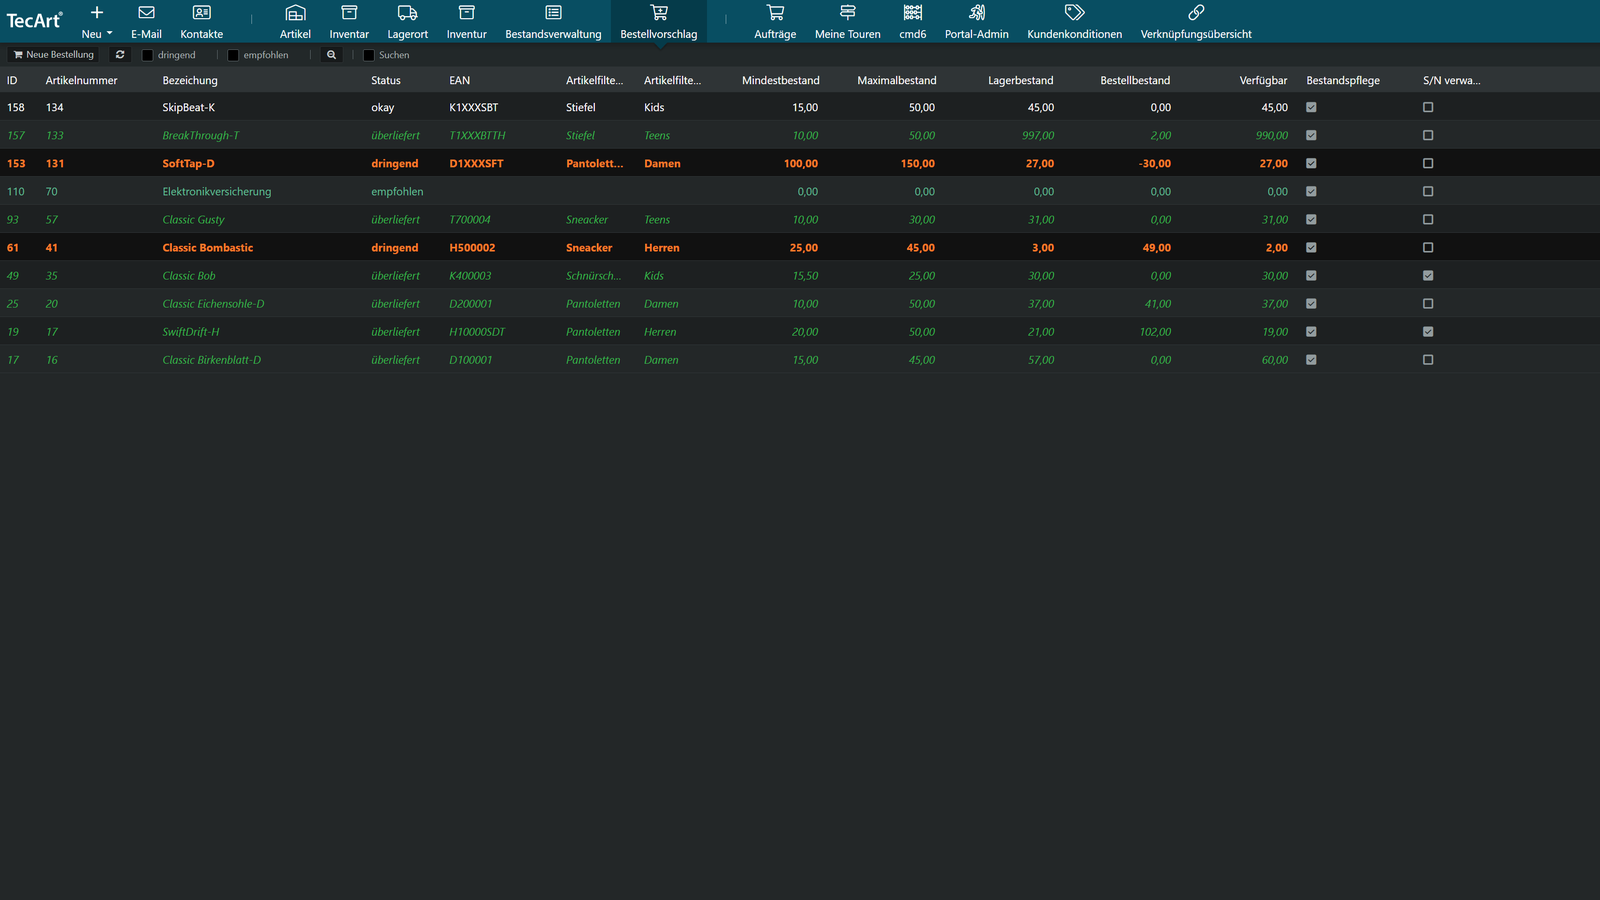The height and width of the screenshot is (900, 1600).
Task: Select the Bestellvorschlag tab
Action: point(659,22)
